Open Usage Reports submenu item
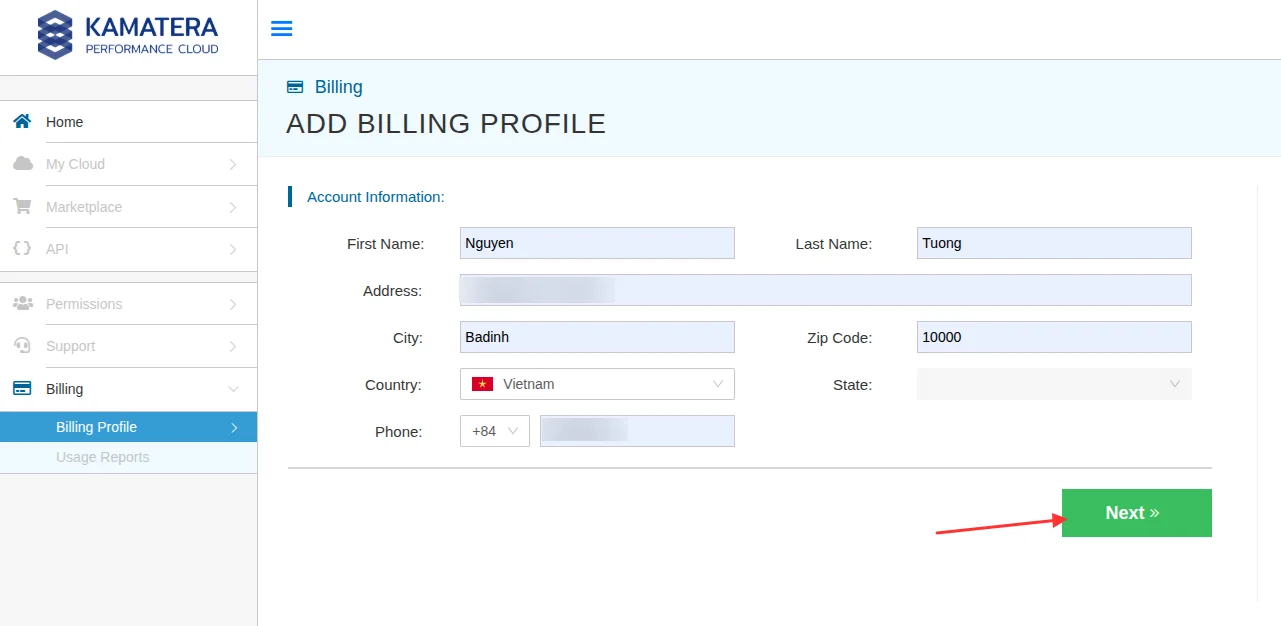The height and width of the screenshot is (626, 1281). coord(128,457)
